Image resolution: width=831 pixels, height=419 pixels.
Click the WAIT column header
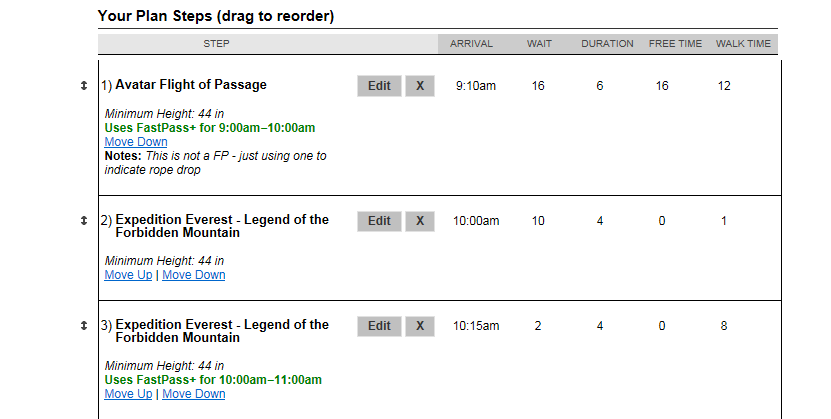click(539, 44)
